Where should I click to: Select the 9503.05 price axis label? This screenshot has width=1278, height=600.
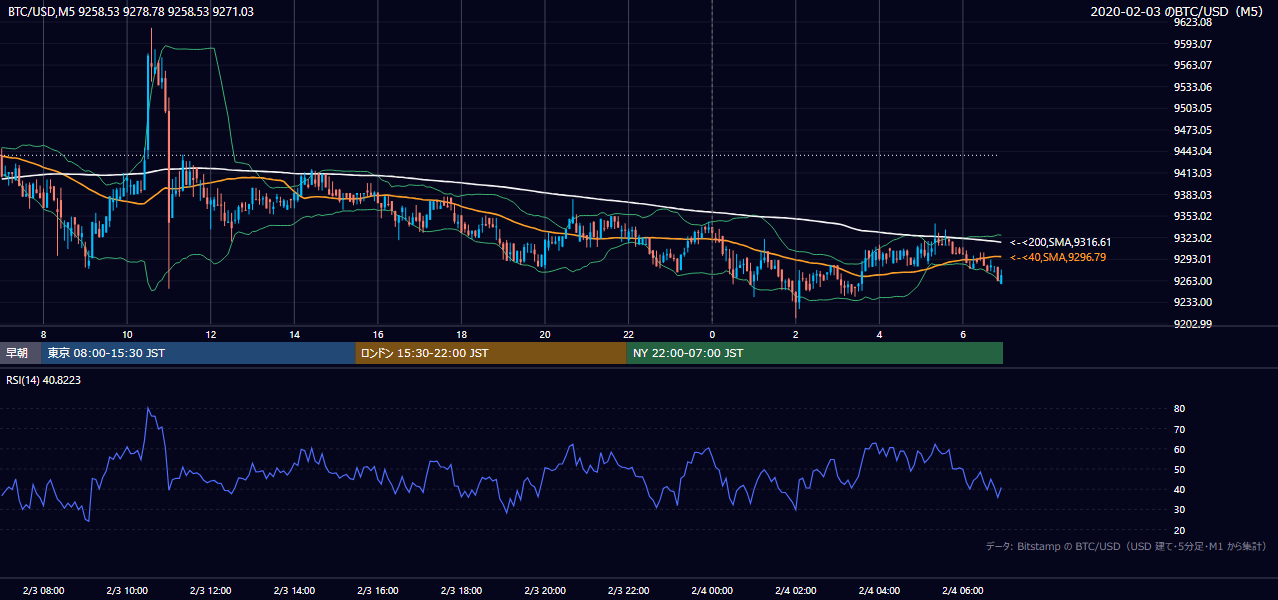tap(1193, 108)
